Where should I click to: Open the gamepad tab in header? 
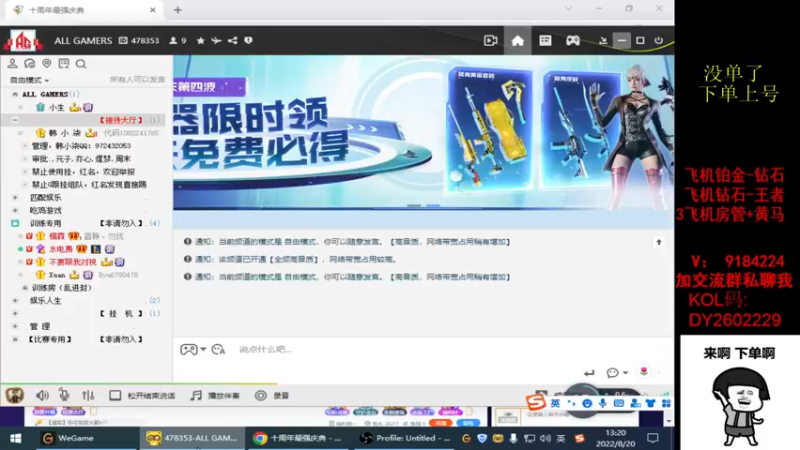pyautogui.click(x=573, y=40)
